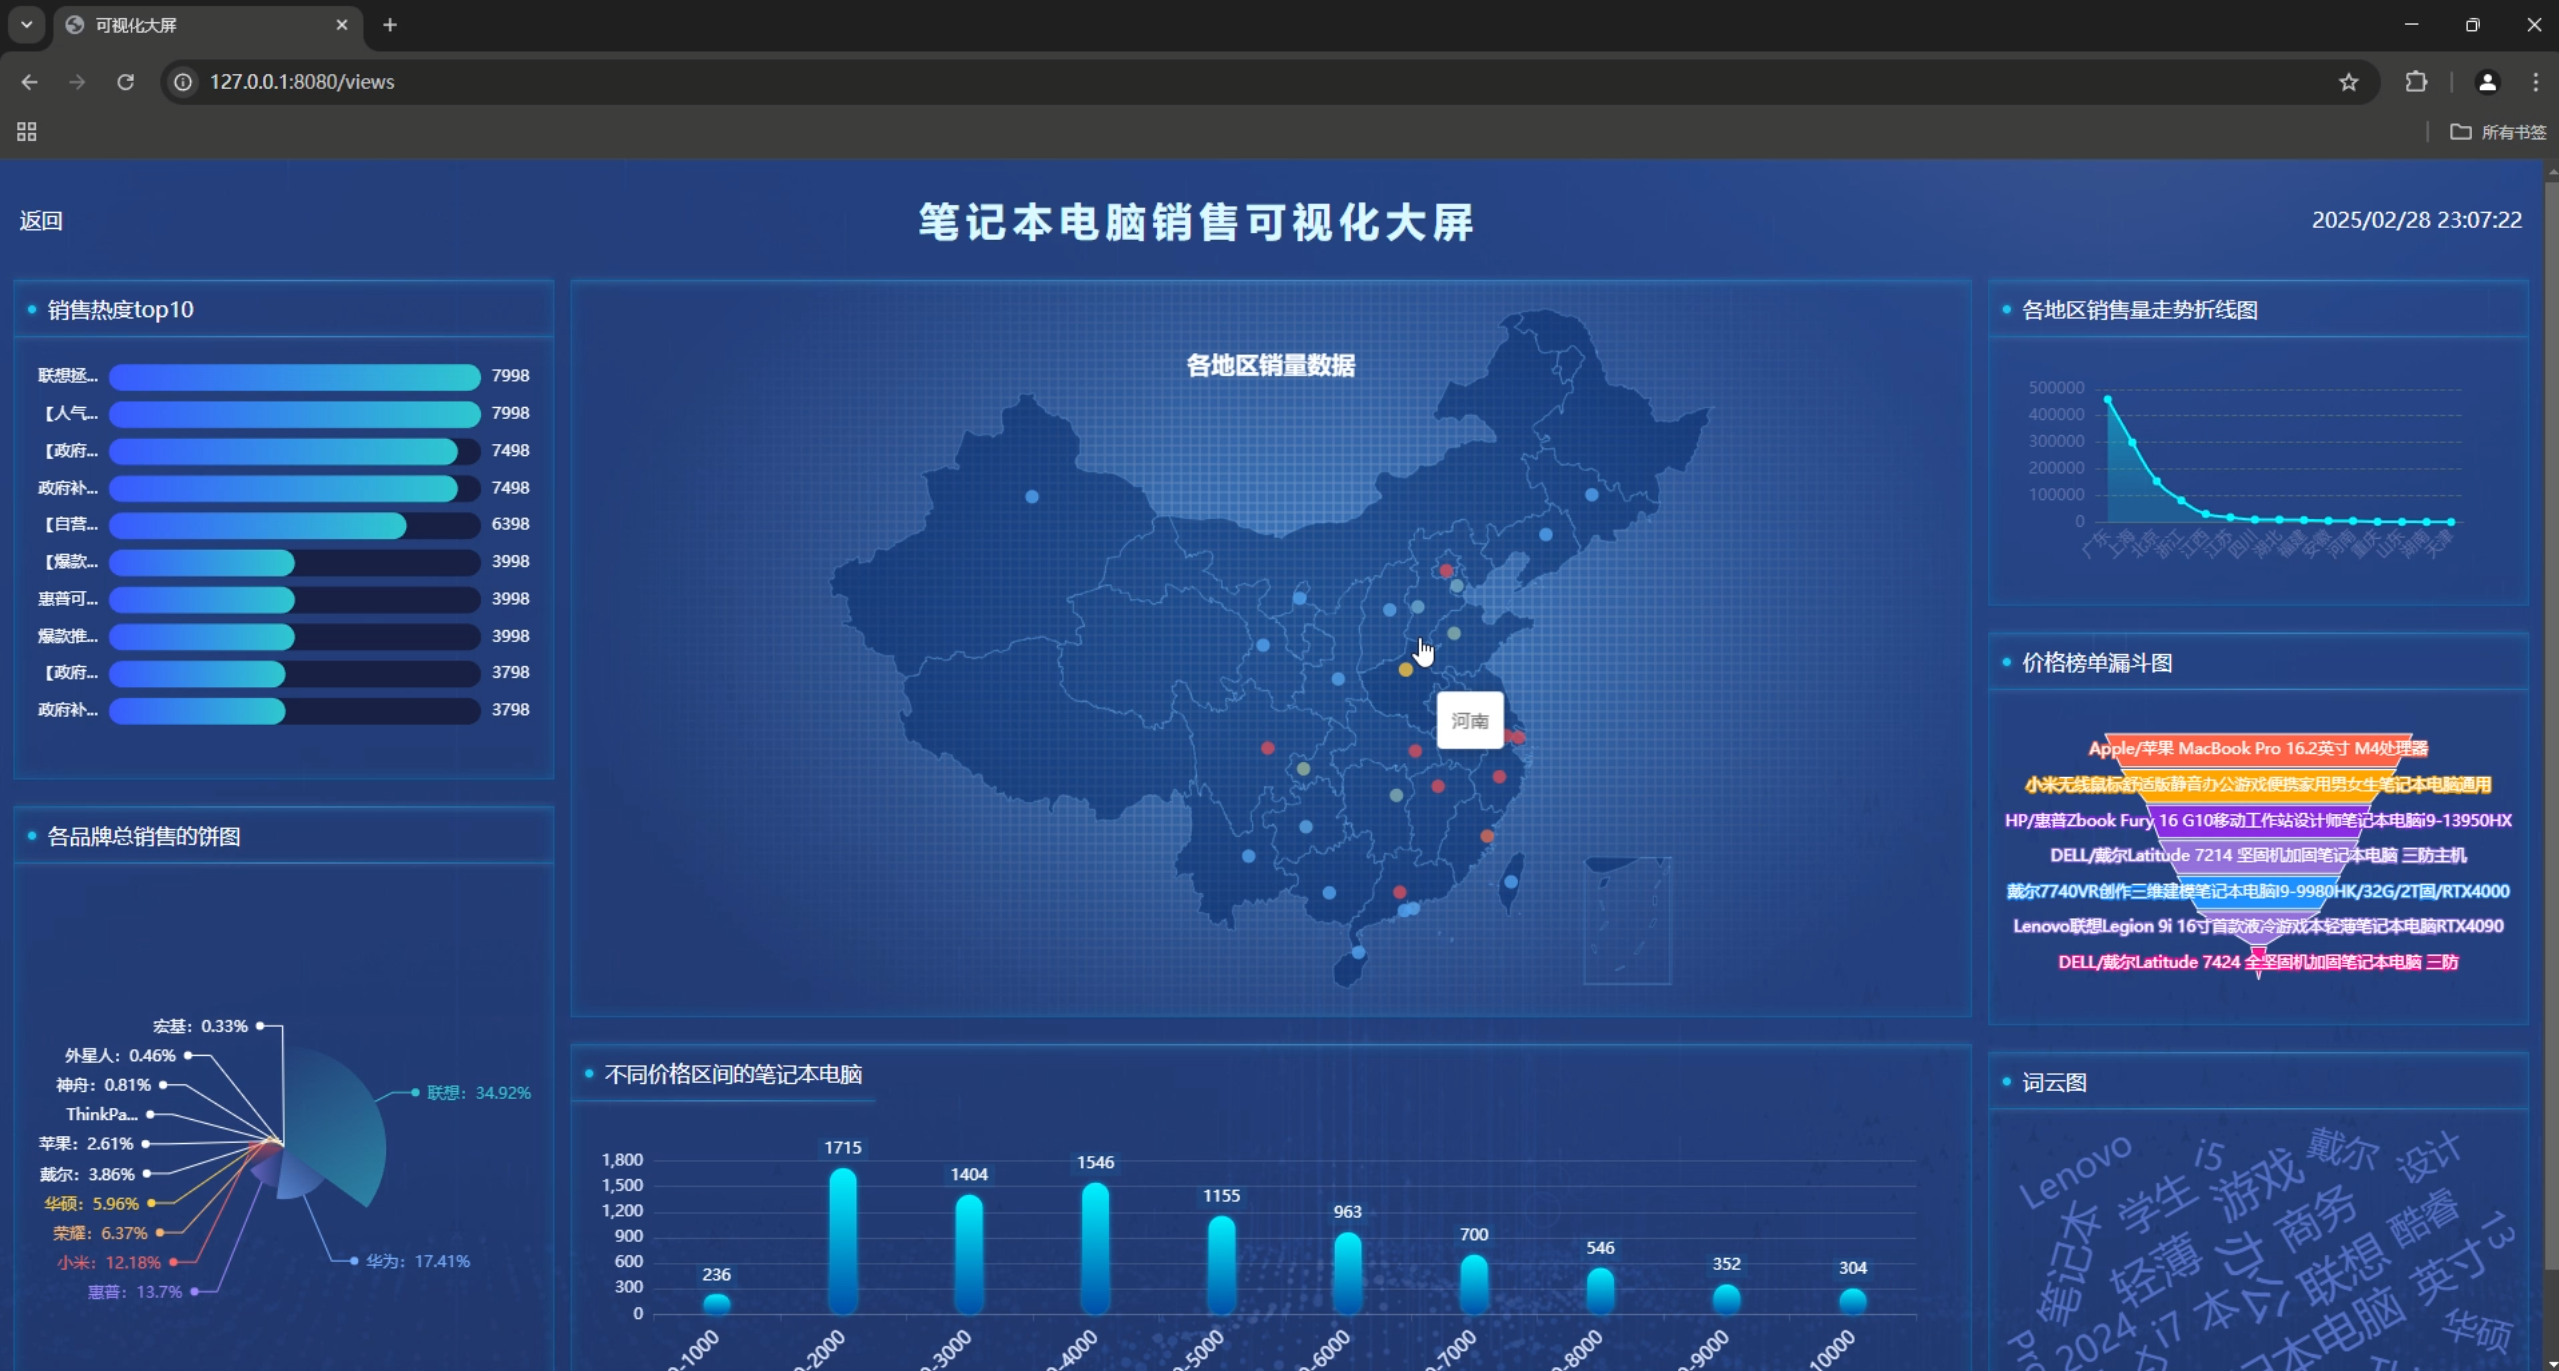Screen dimensions: 2559x1371
Task: Click the yellow Henan dot on the map
Action: tap(1405, 670)
